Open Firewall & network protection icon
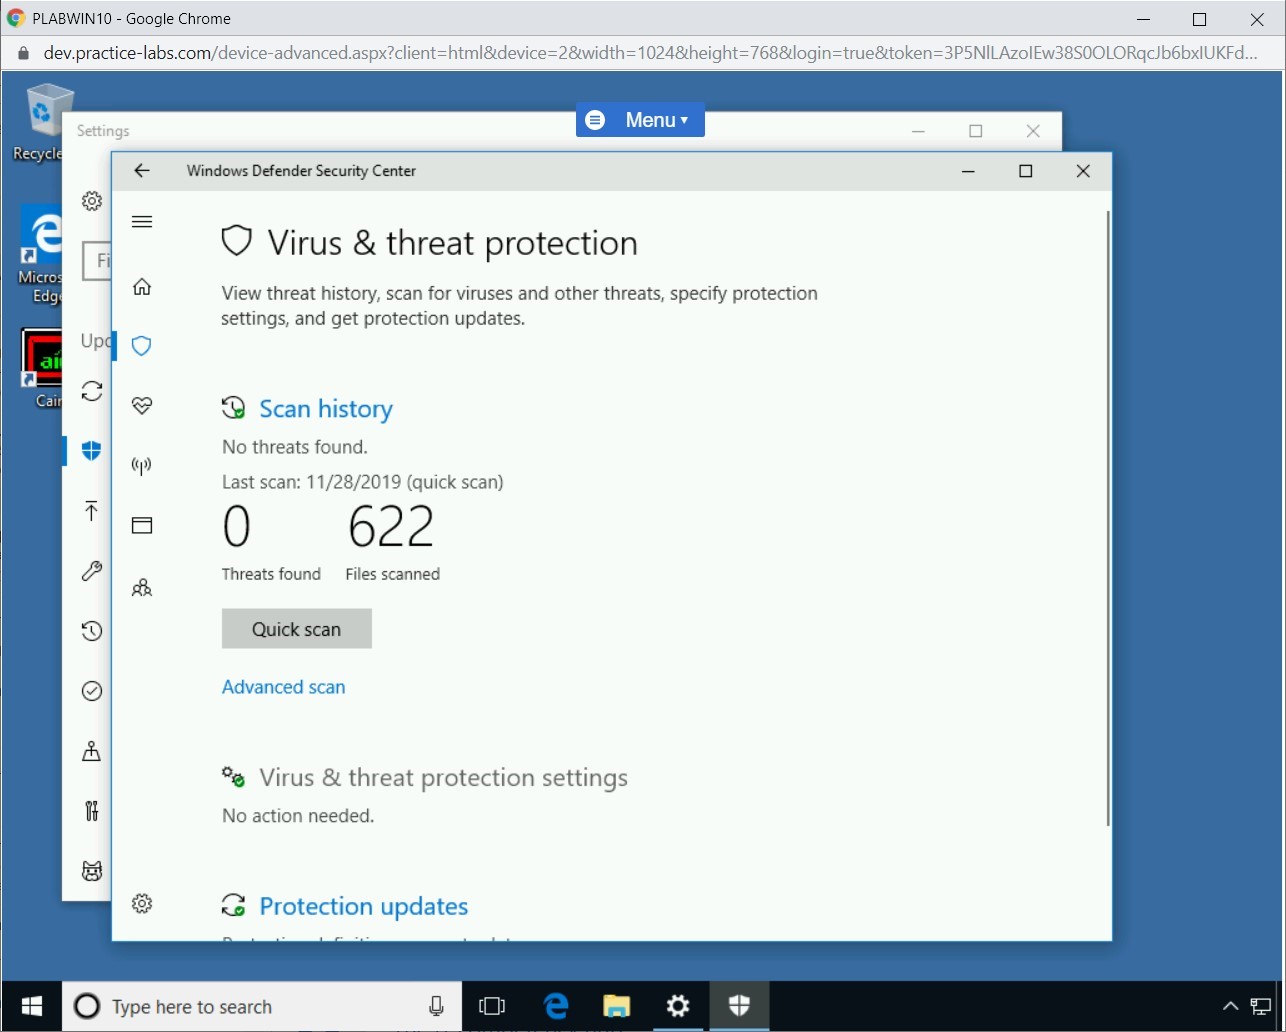1286x1032 pixels. [x=142, y=466]
